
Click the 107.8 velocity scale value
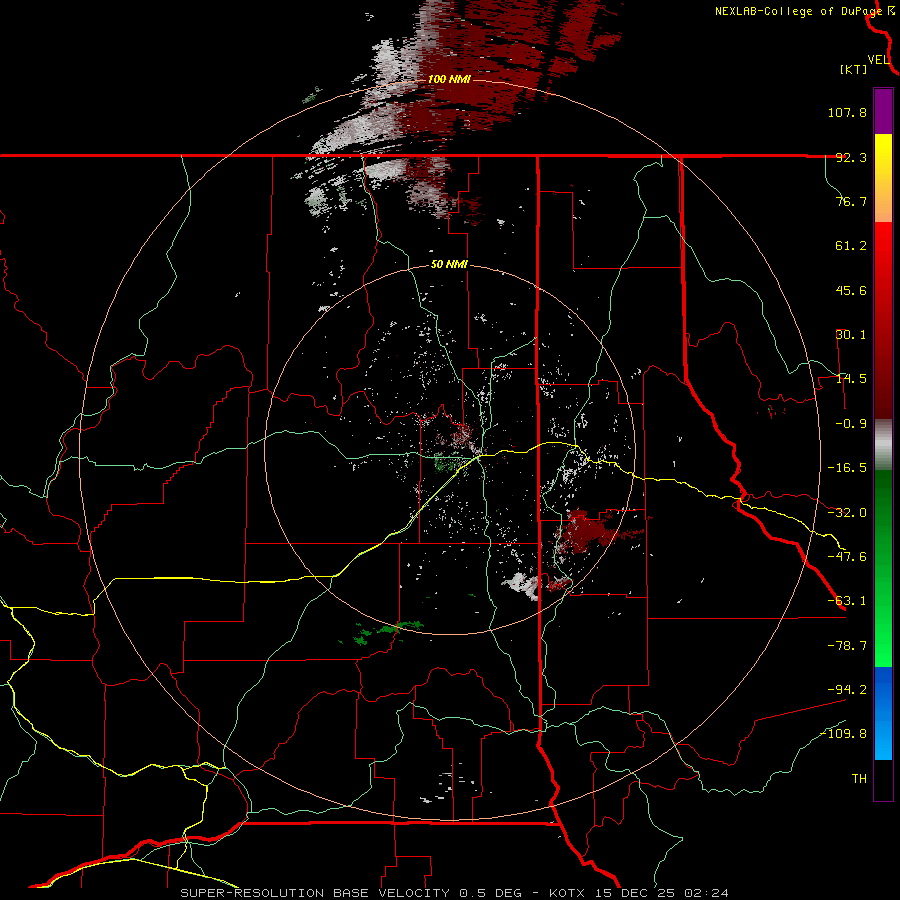(847, 112)
